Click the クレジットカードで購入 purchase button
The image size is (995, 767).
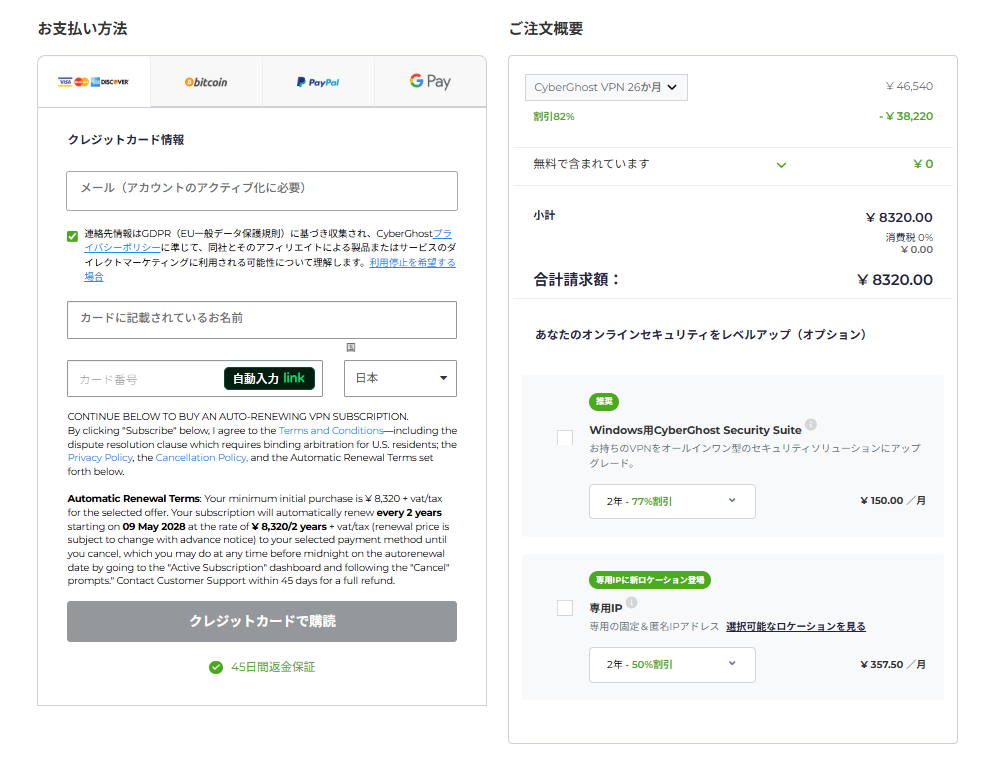[261, 621]
